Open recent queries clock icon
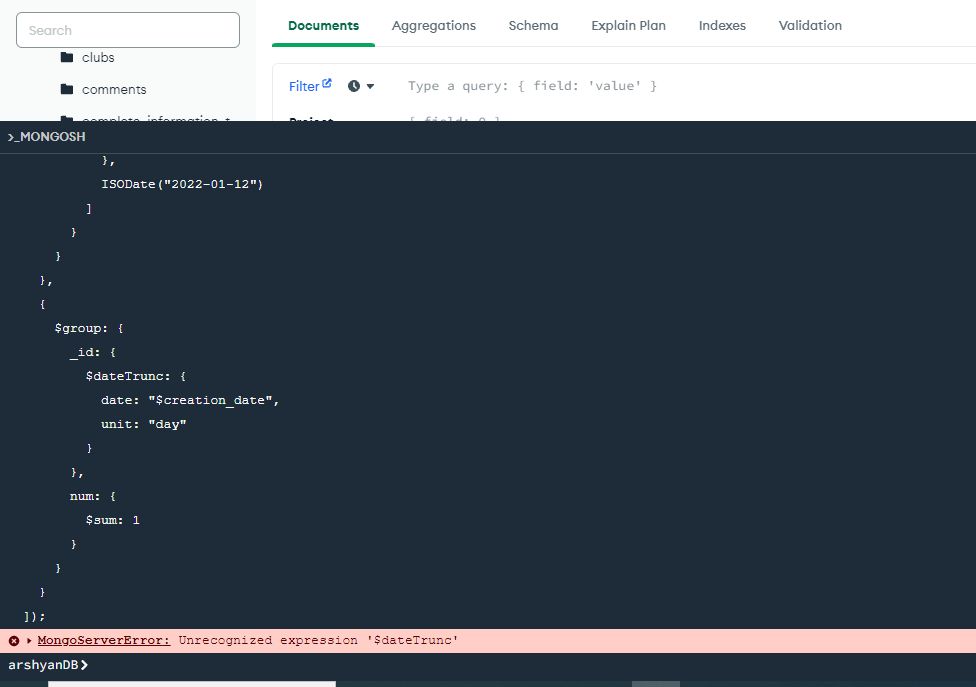 [354, 86]
